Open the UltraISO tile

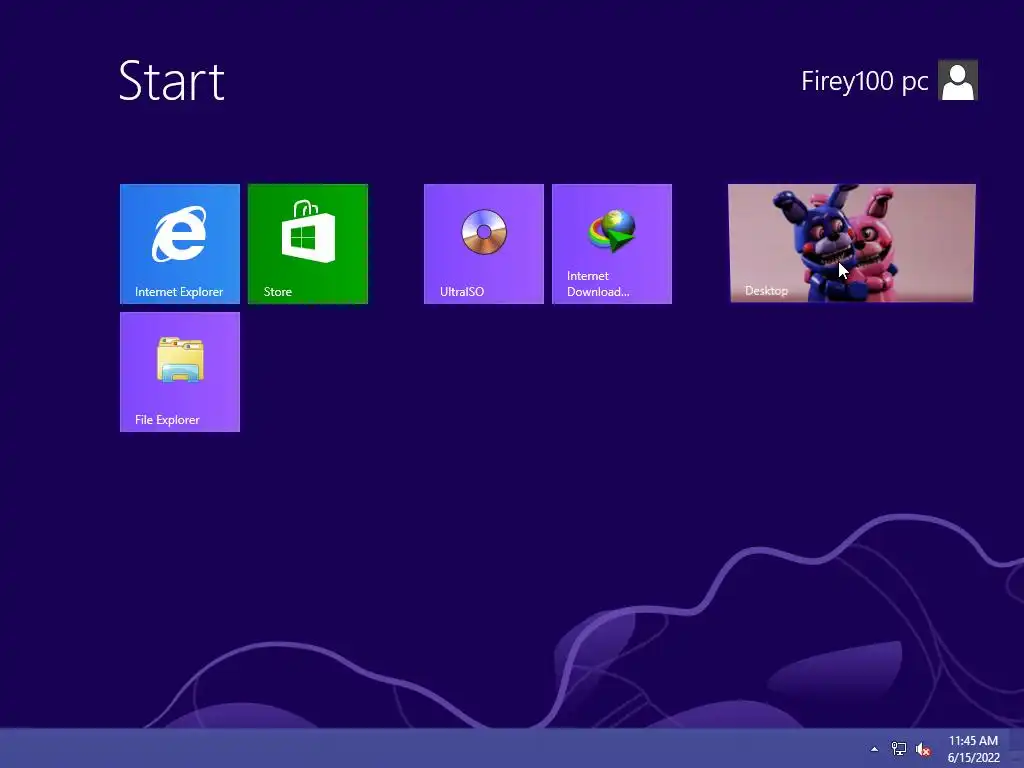click(x=483, y=244)
